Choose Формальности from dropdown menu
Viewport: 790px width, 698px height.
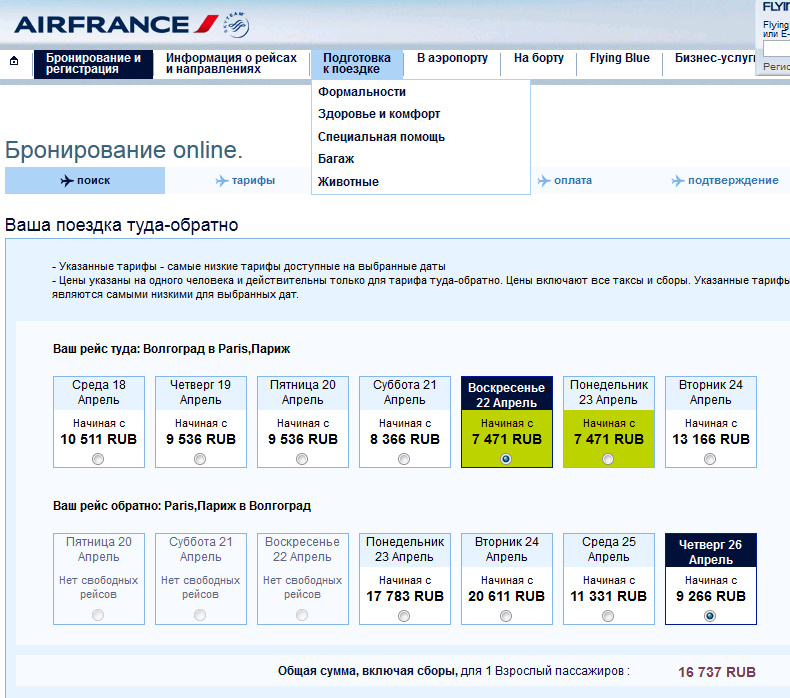point(362,92)
